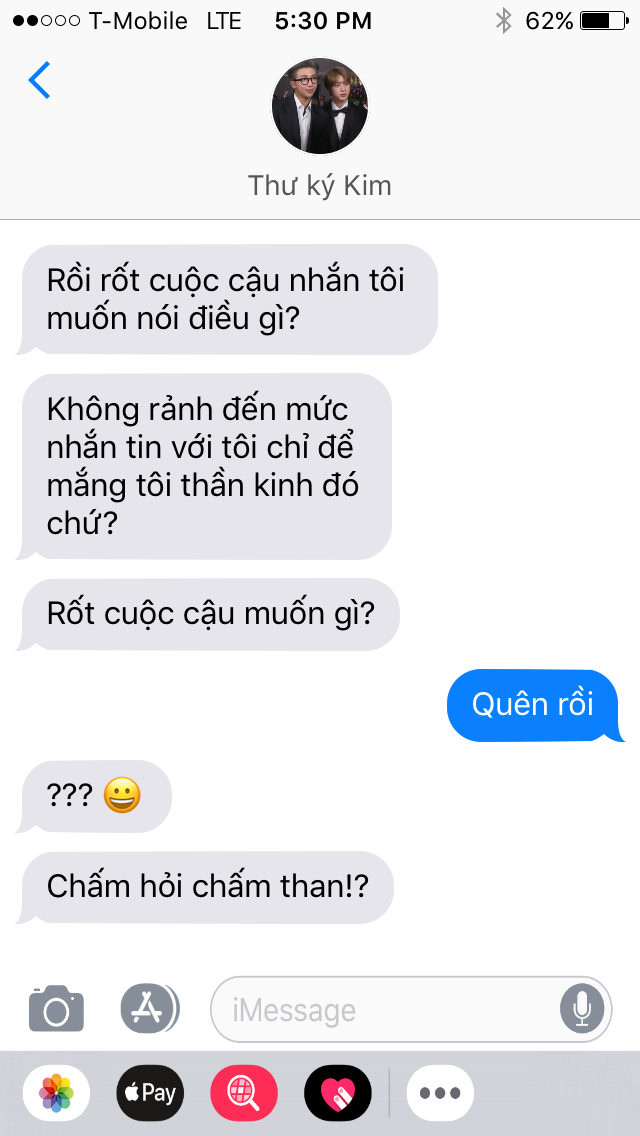Screen dimensions: 640x1136
Task: Open the camera icon
Action: pos(57,1008)
